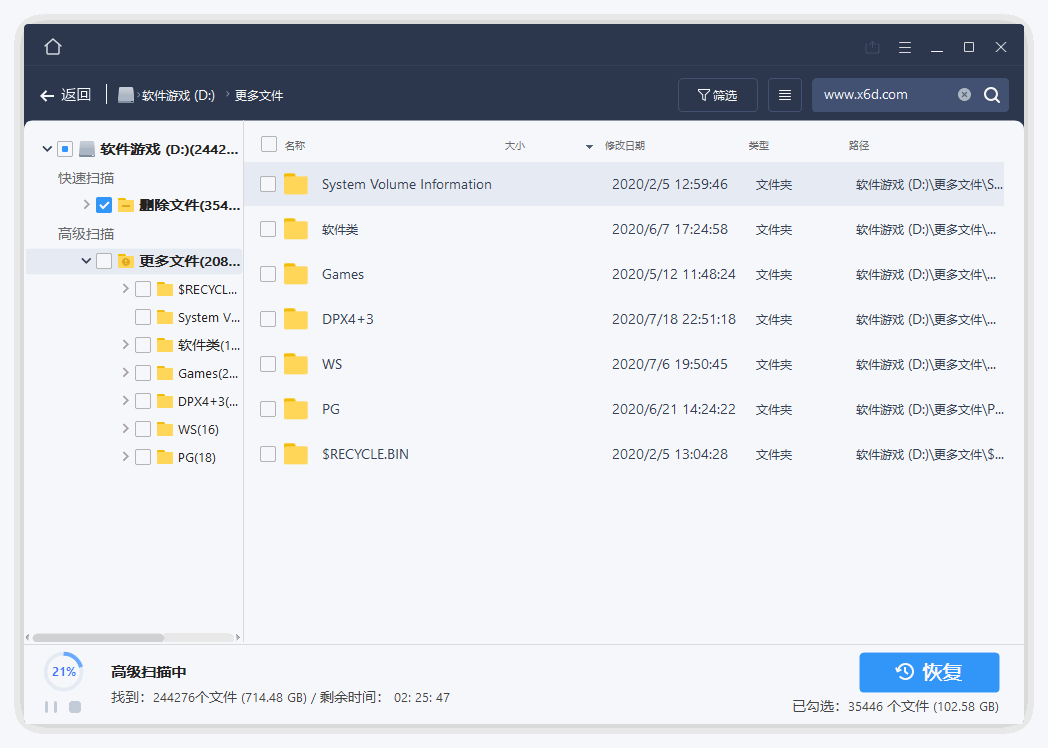
Task: Expand the Games folder in the tree
Action: (124, 372)
